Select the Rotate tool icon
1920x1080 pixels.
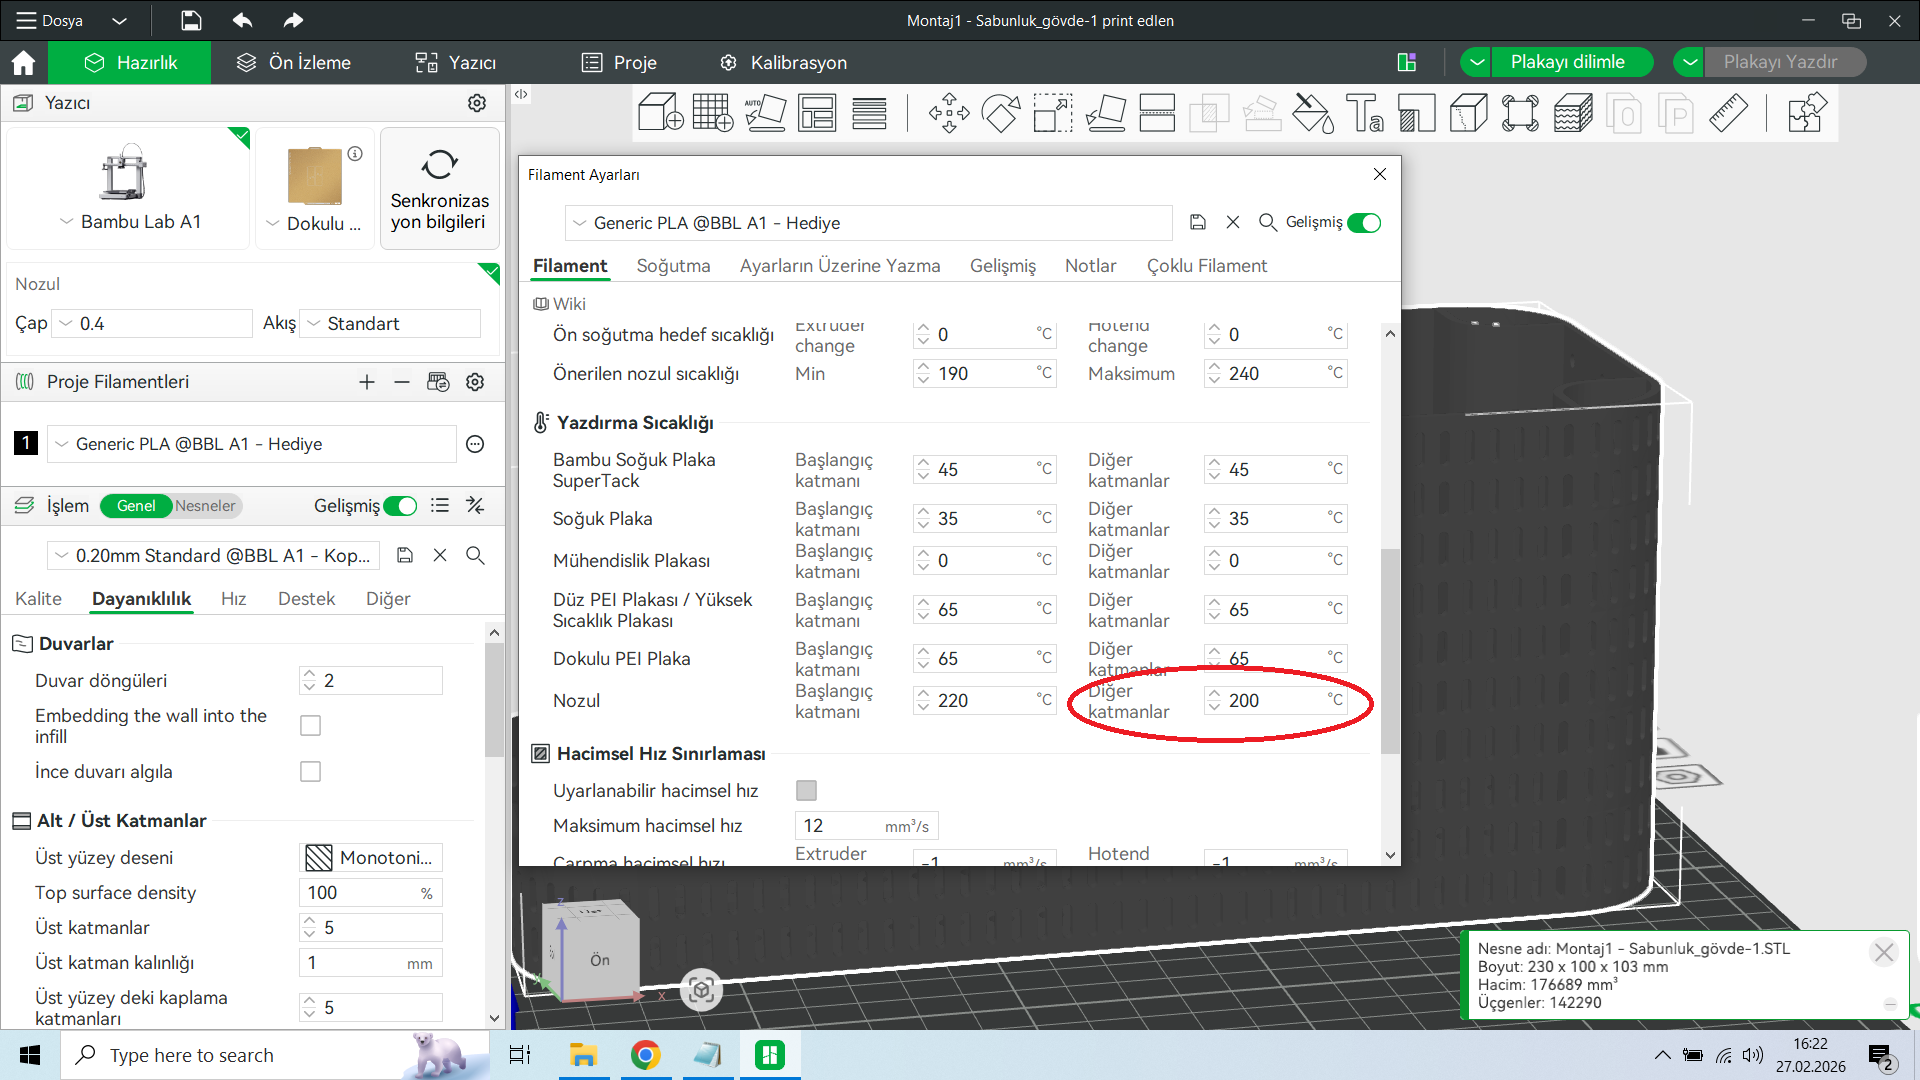click(1000, 113)
